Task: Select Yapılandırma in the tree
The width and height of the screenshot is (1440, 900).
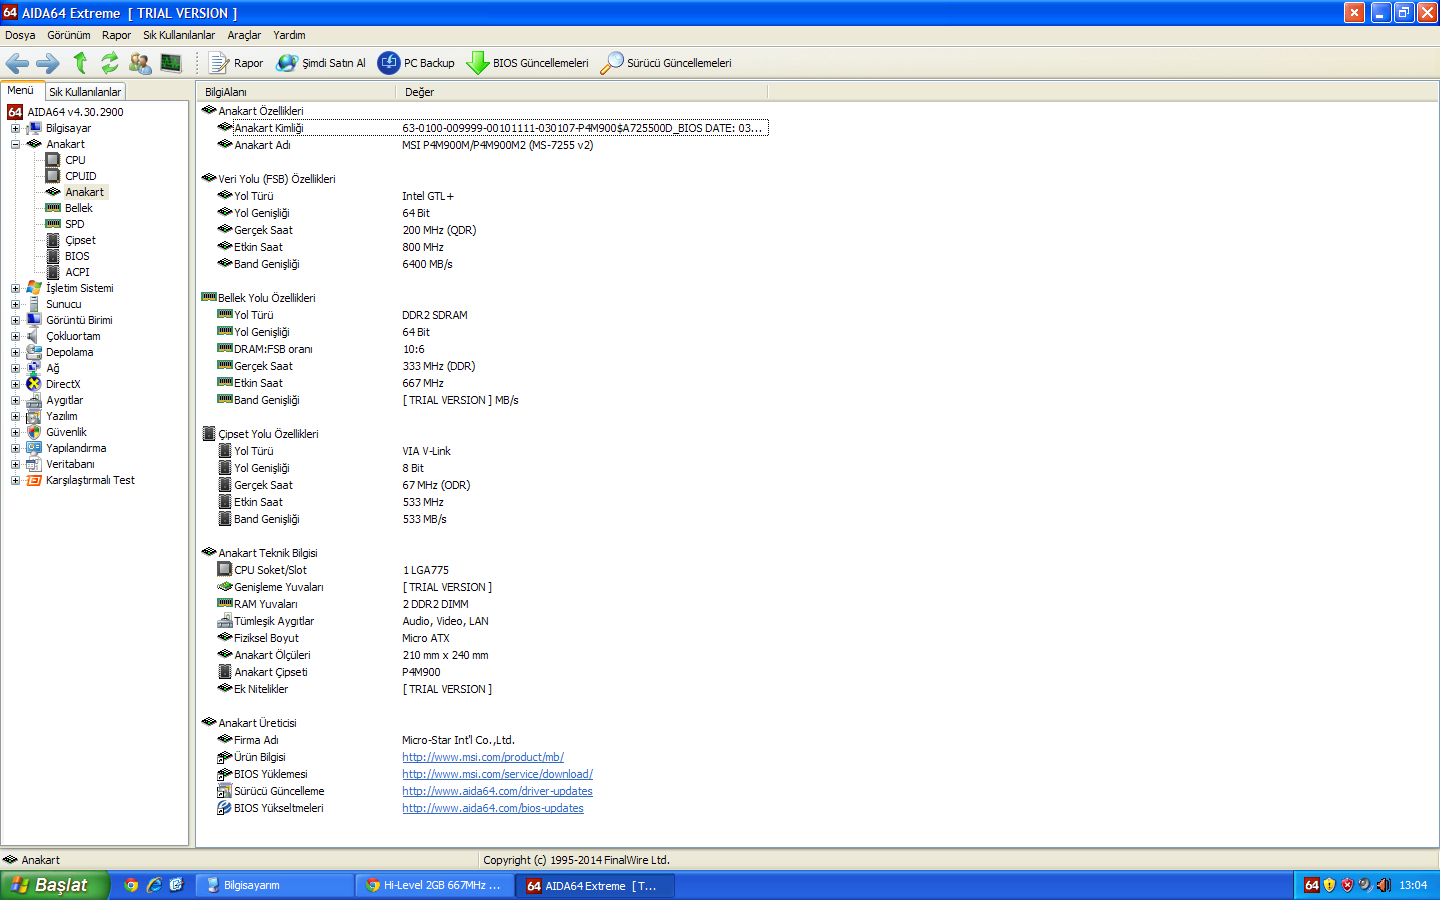Action: click(x=76, y=448)
